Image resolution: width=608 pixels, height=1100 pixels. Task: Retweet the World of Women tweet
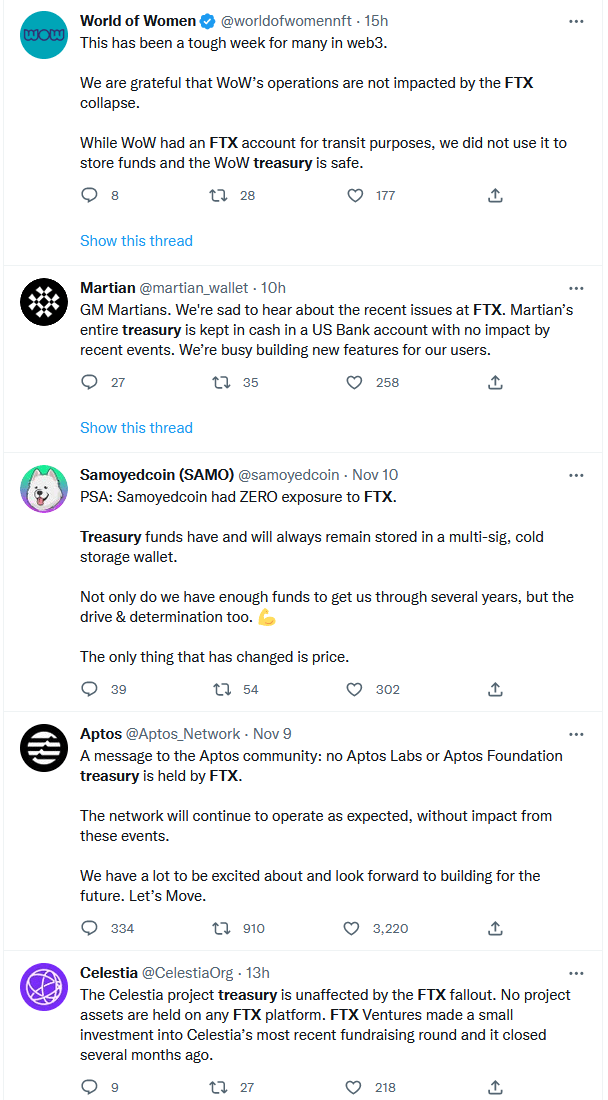coord(218,196)
